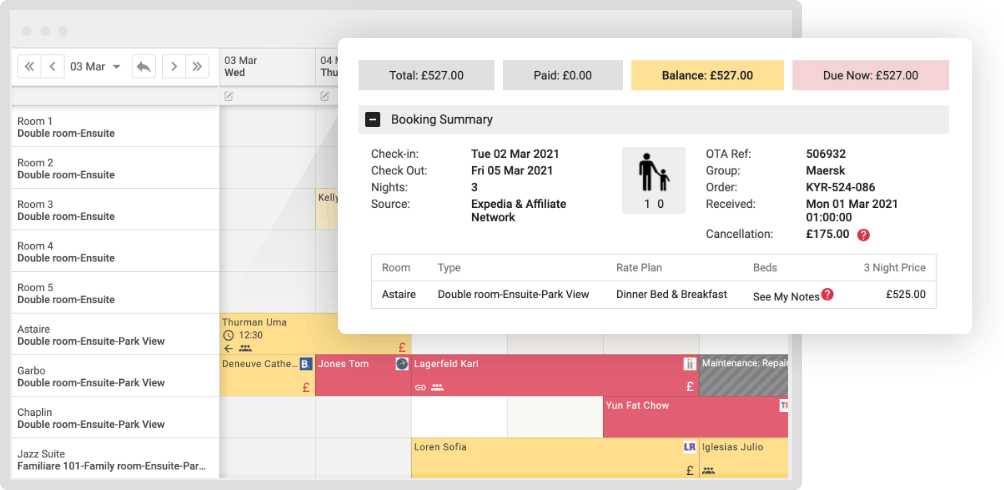Click the Dinner Bed & Breakfast rate plan cell
The height and width of the screenshot is (490, 1004).
click(672, 295)
